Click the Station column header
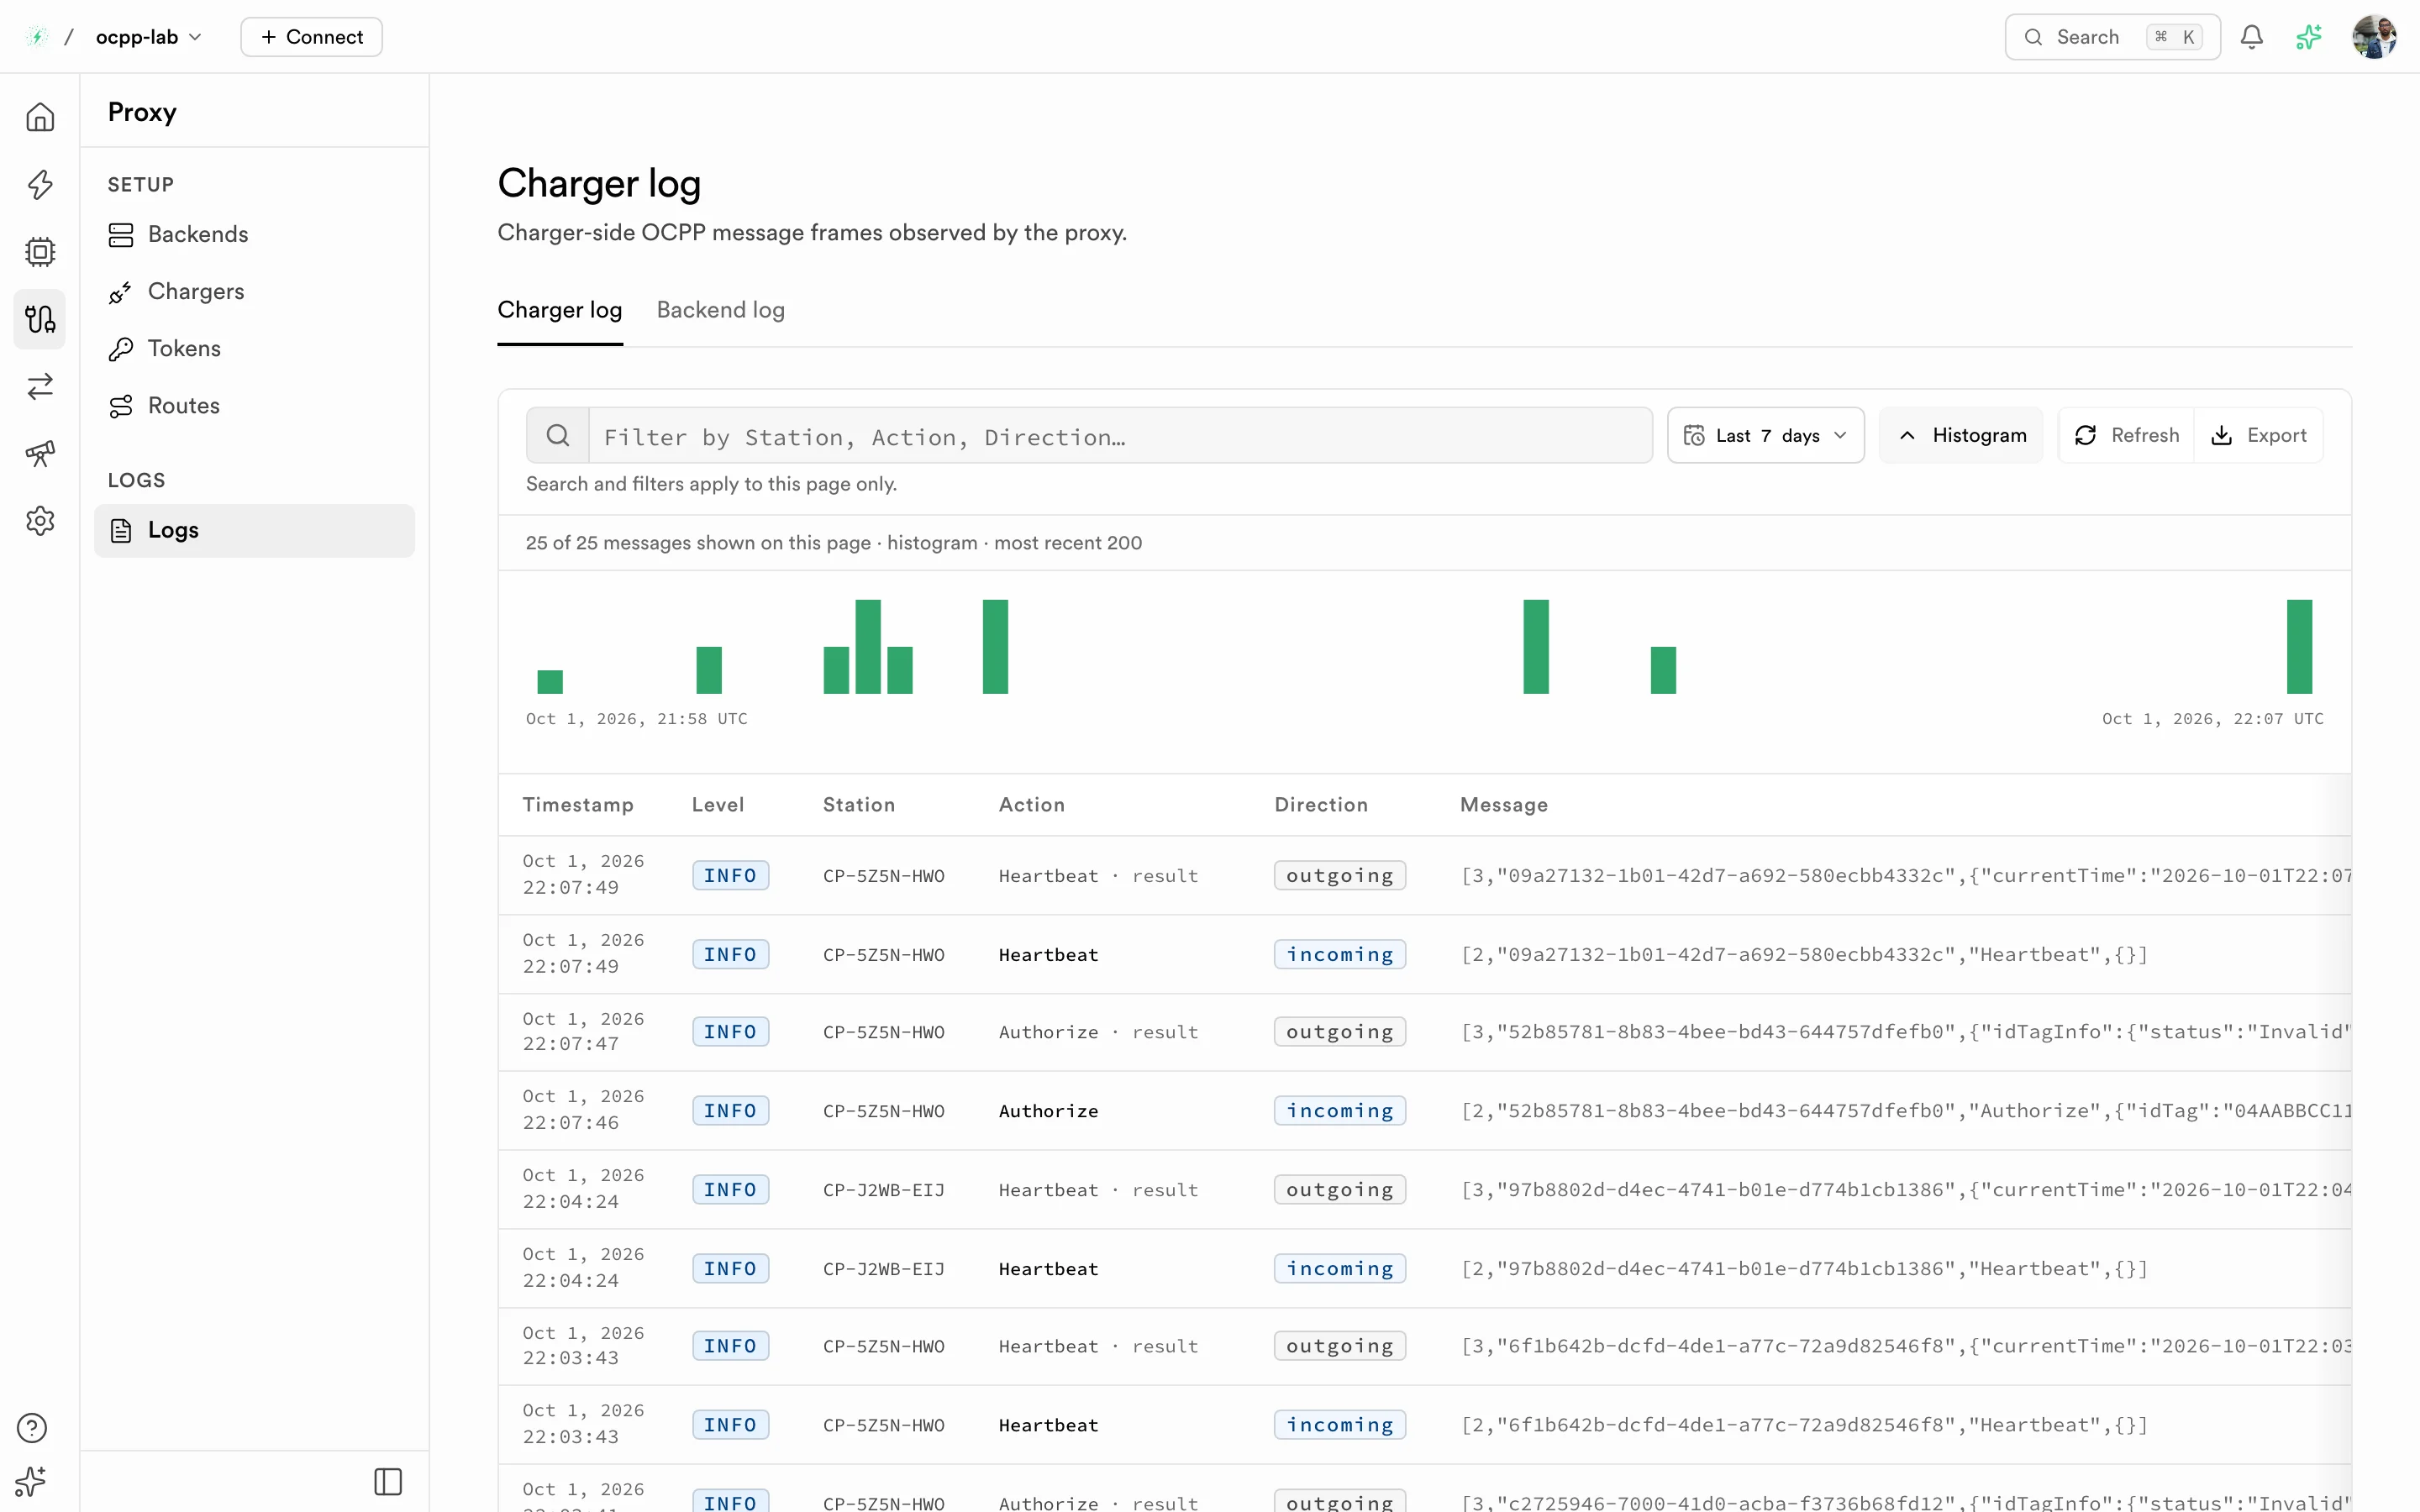Screen dimensions: 2420x1512 (859, 804)
